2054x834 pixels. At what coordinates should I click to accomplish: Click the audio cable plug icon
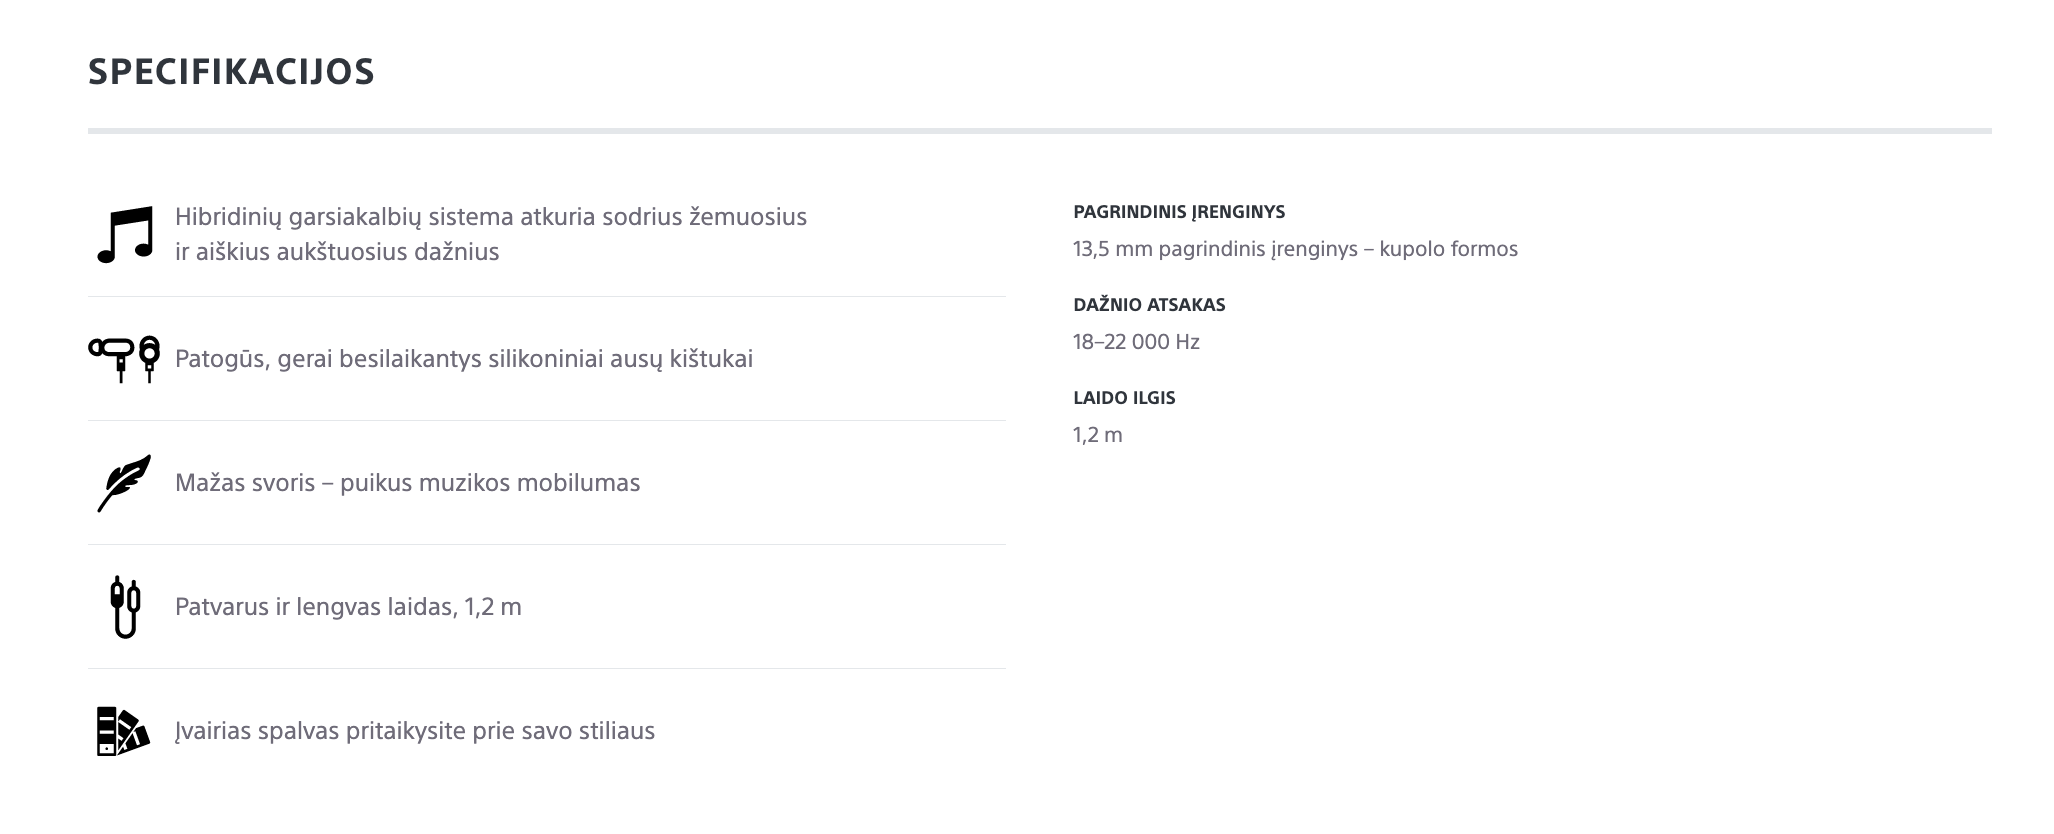(125, 607)
